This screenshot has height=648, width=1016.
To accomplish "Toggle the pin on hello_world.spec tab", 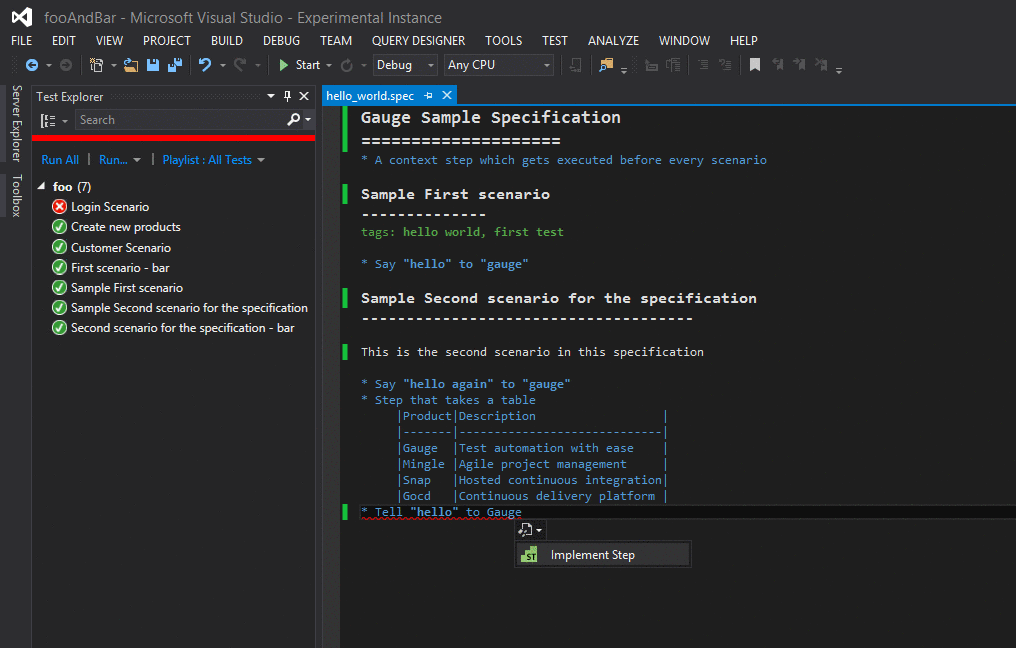I will pyautogui.click(x=429, y=96).
